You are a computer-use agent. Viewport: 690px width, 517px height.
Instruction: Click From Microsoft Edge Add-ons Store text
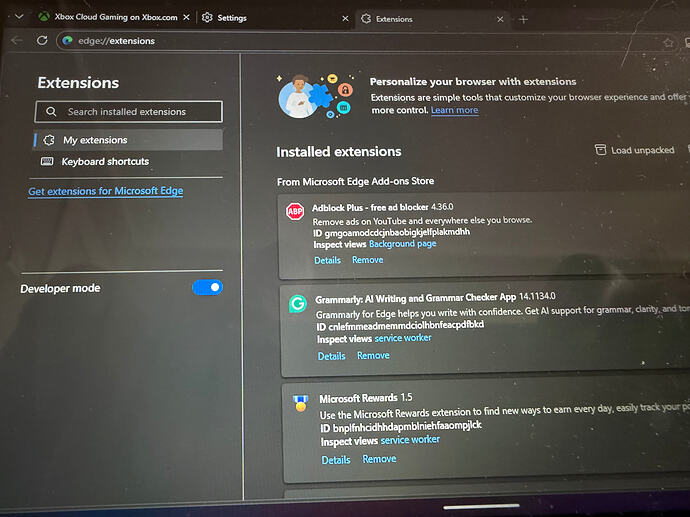tap(356, 181)
